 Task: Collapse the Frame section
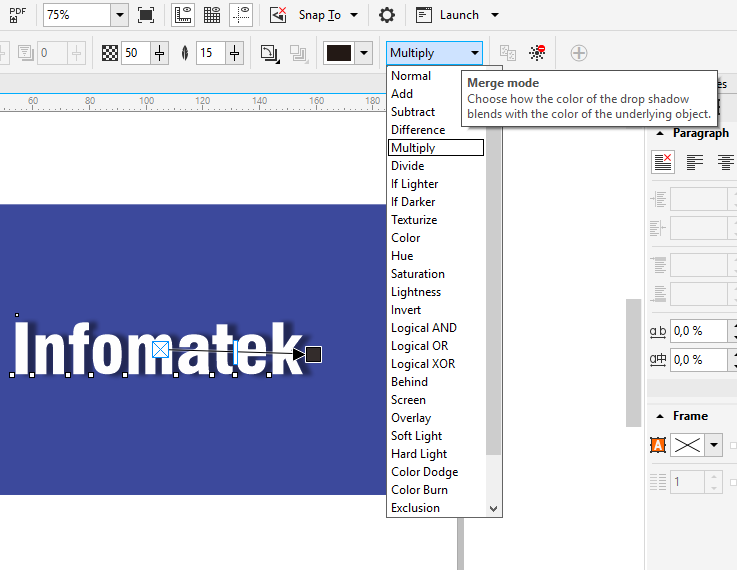tap(660, 416)
